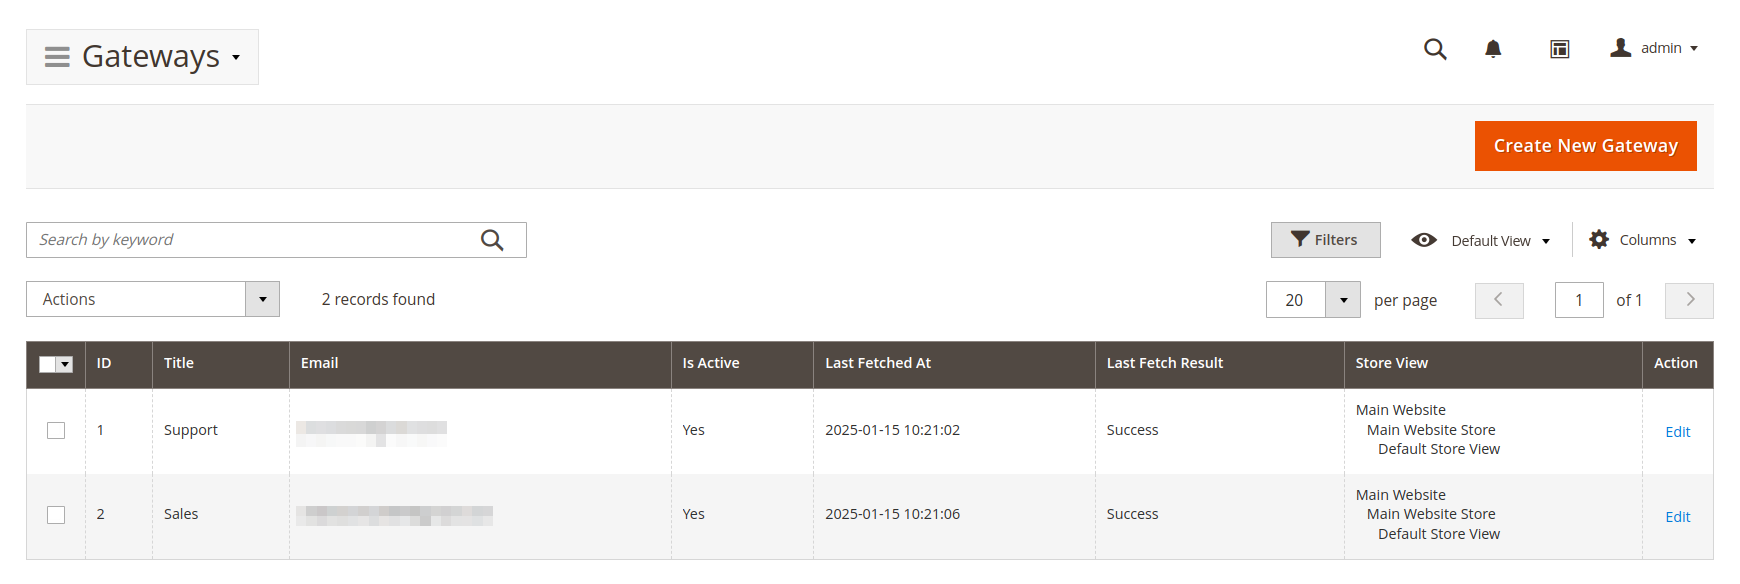Expand the Actions dropdown
1740x584 pixels.
coord(262,299)
